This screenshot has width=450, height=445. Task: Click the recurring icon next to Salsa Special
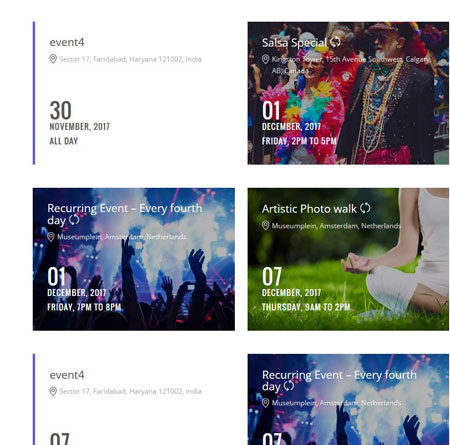point(335,42)
